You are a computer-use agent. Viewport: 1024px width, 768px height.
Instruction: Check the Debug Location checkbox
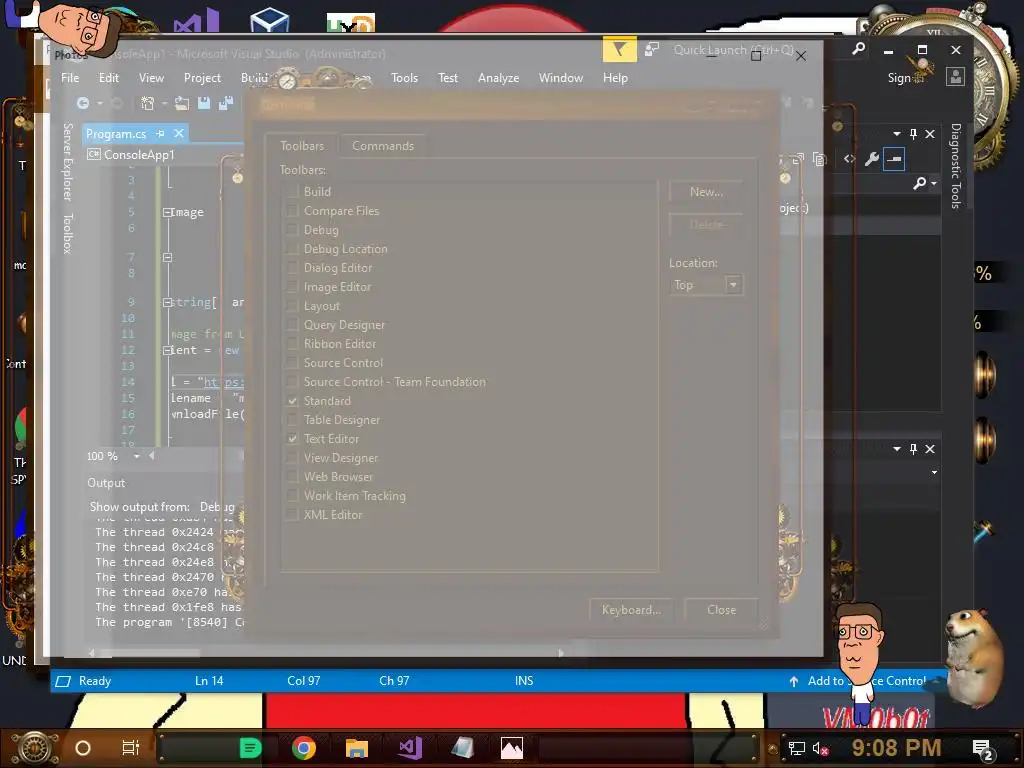tap(293, 249)
